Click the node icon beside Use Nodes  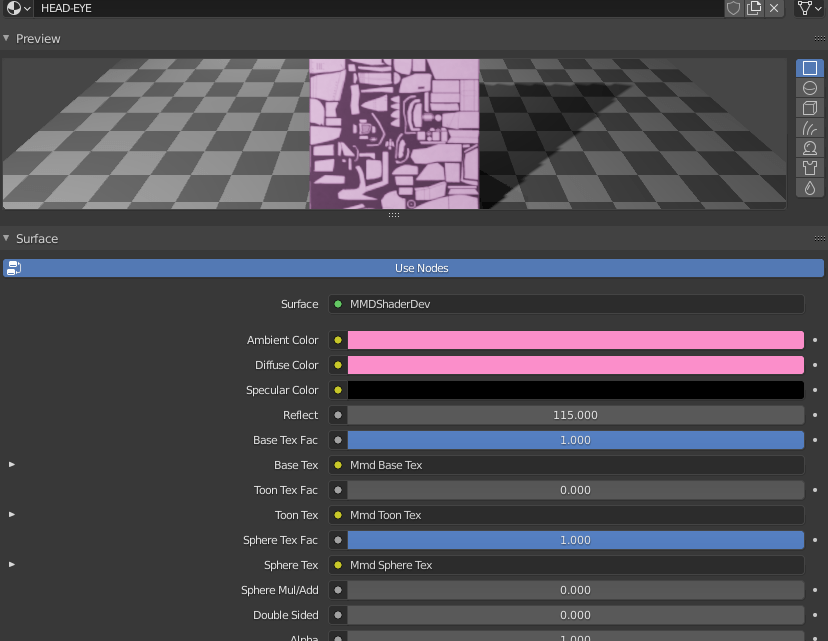click(13, 267)
